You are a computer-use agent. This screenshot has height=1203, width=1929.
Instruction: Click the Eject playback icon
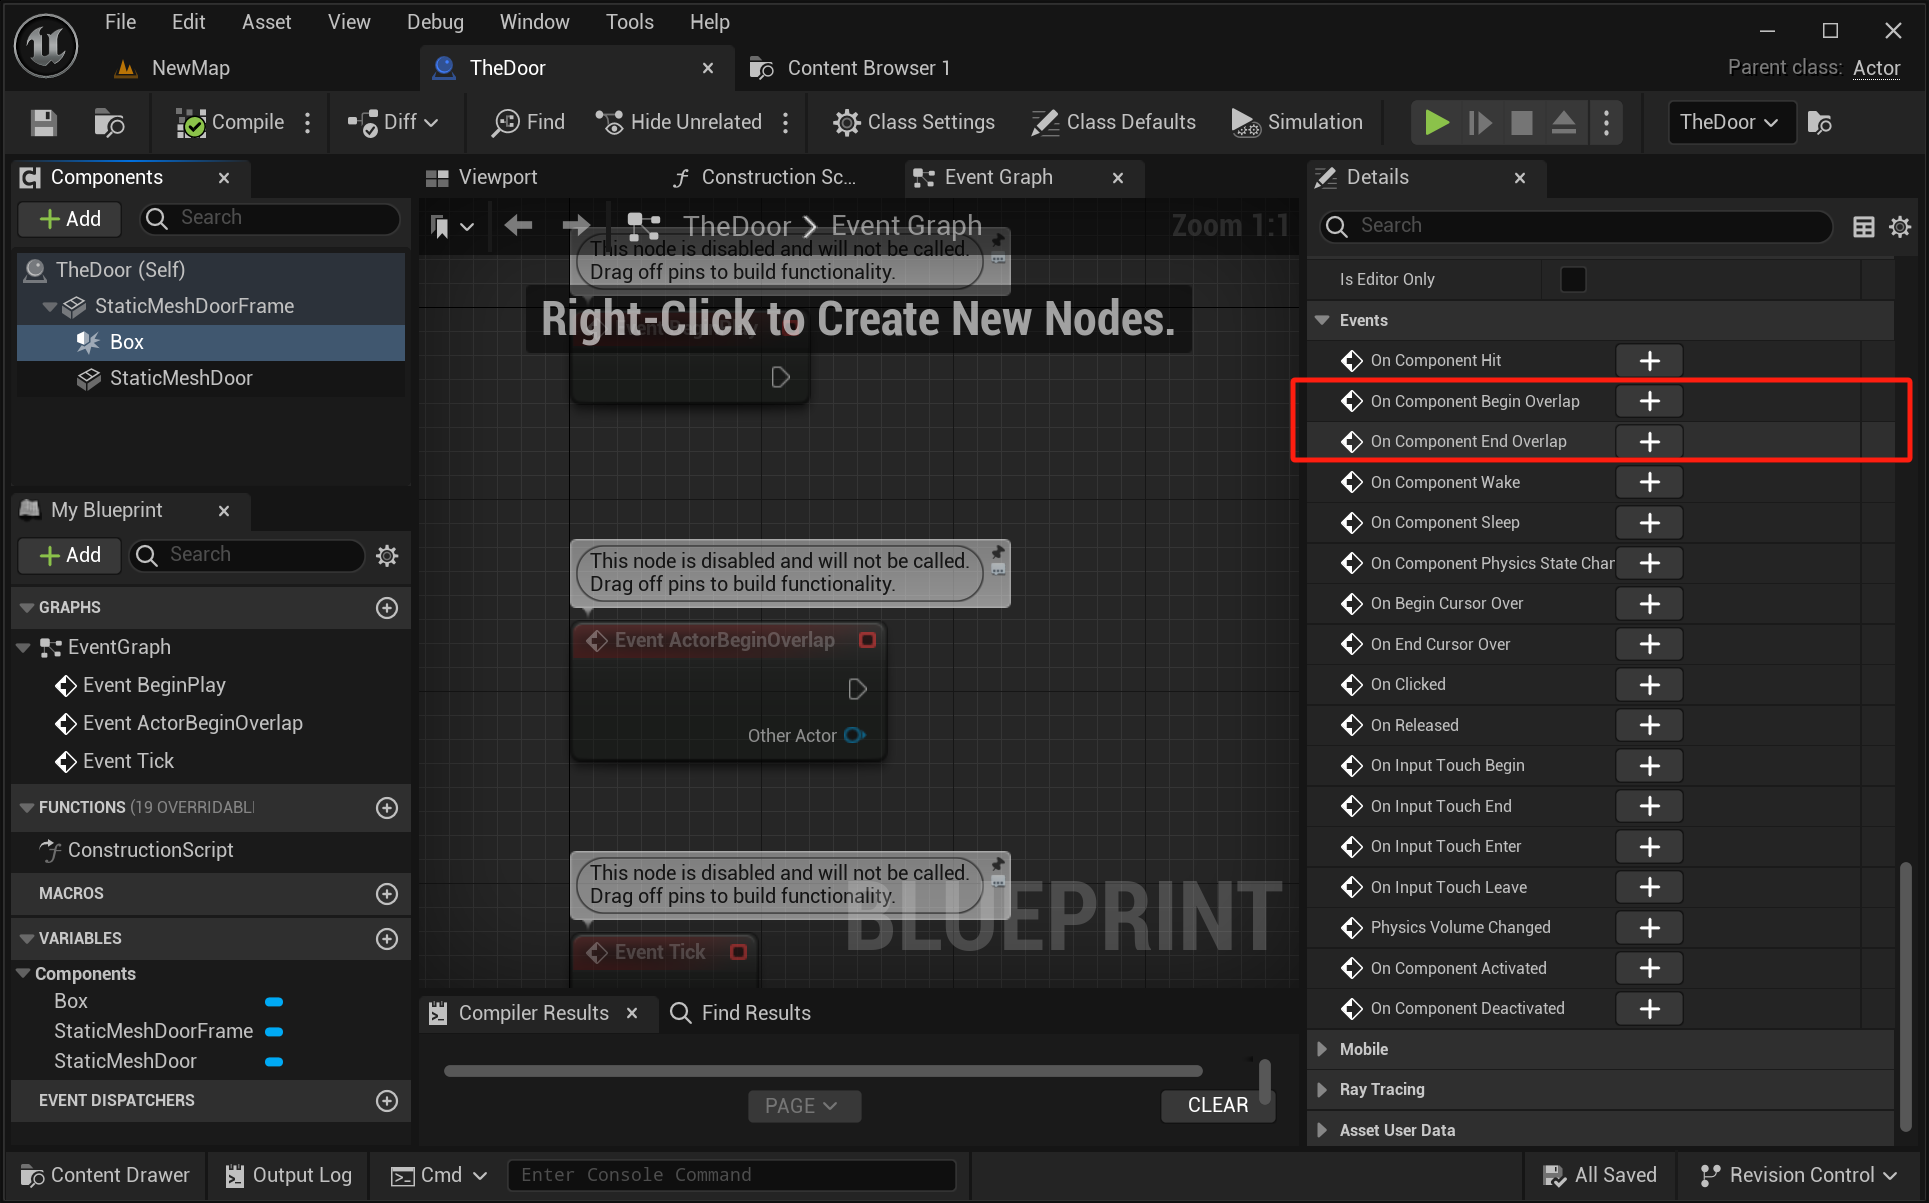coord(1564,123)
